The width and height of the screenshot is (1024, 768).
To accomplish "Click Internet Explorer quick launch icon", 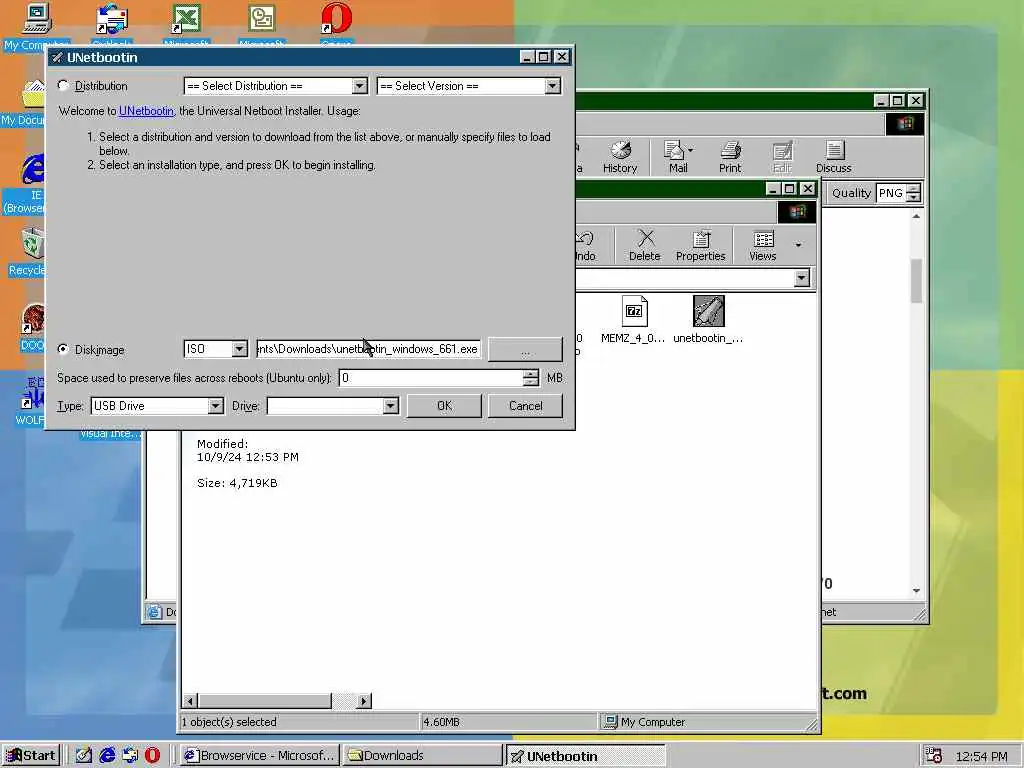I will [106, 756].
